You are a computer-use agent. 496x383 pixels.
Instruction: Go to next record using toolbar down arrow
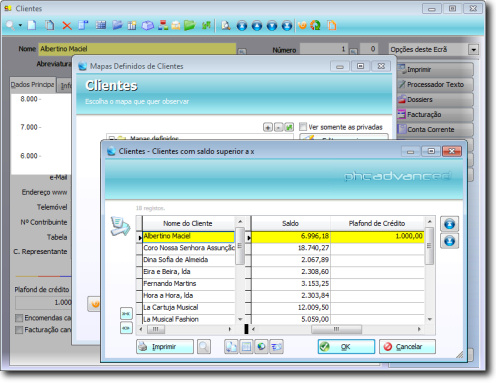click(272, 26)
